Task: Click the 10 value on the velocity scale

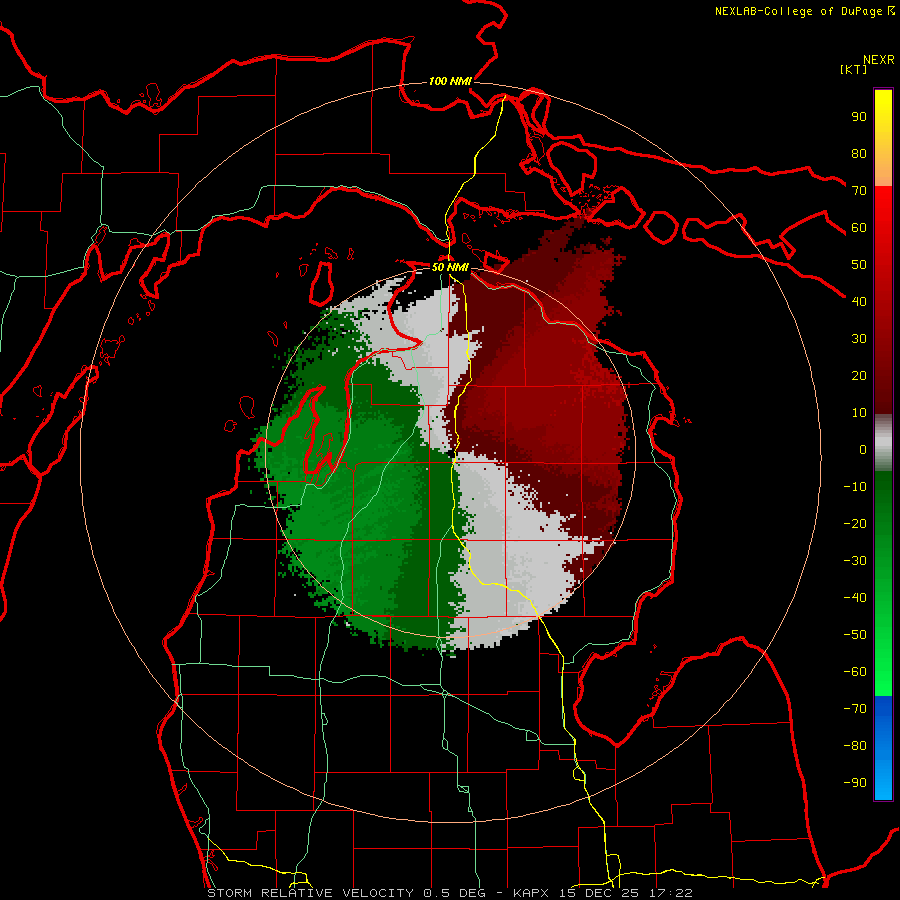Action: pos(859,413)
